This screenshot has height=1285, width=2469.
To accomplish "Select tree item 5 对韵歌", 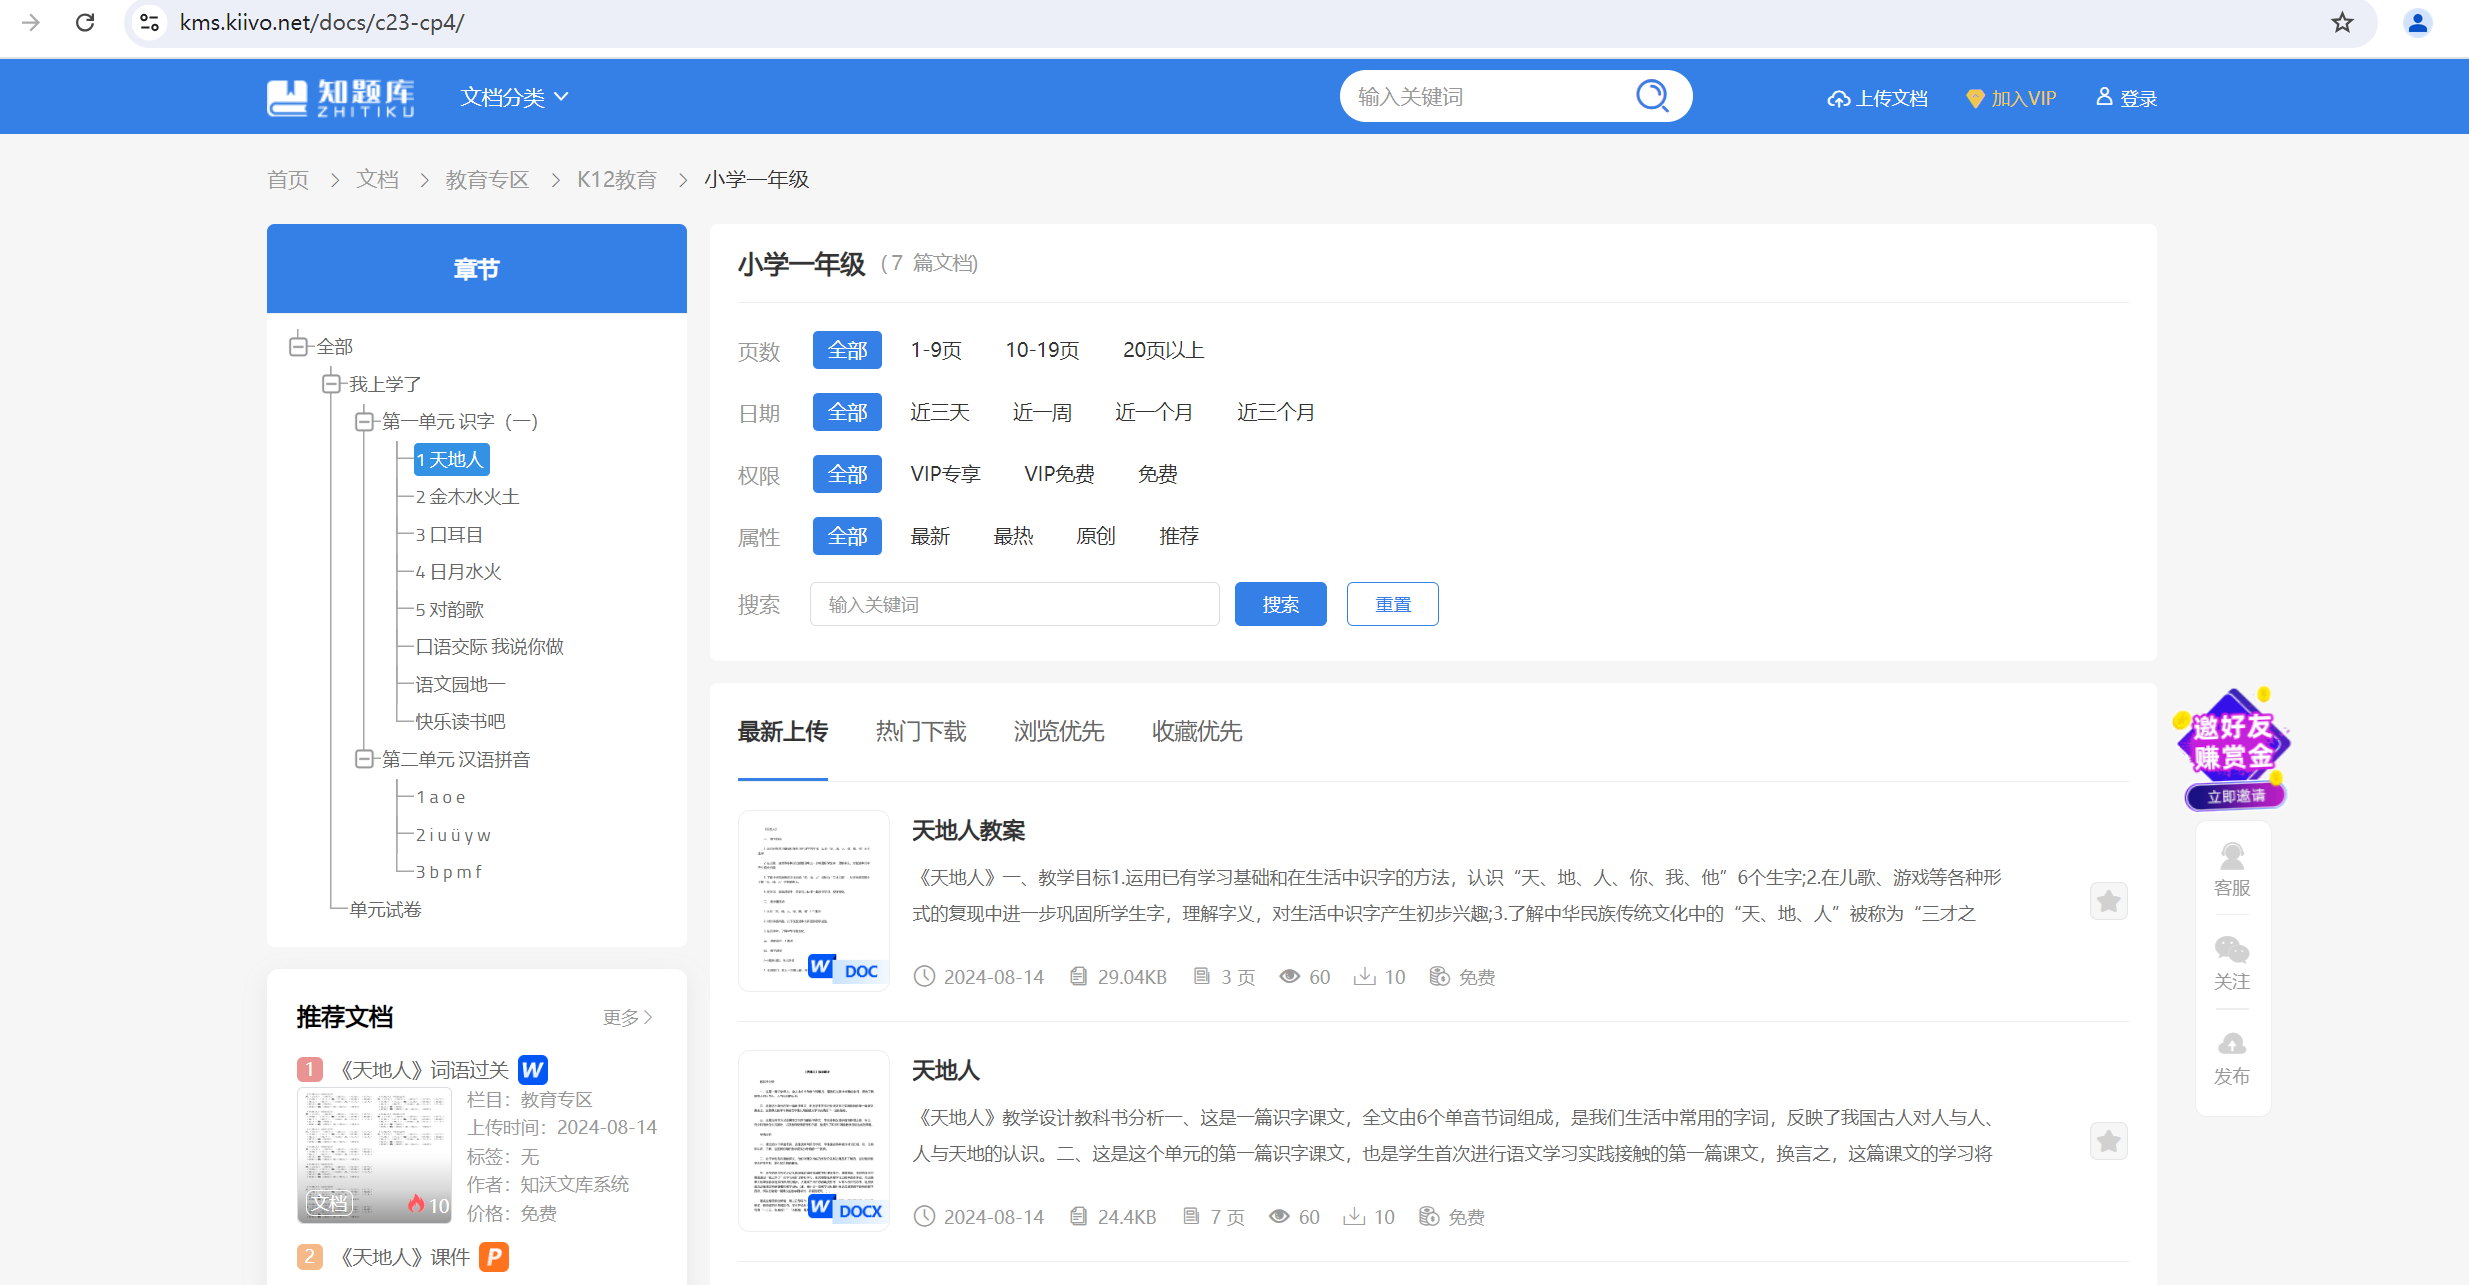I will click(x=449, y=610).
